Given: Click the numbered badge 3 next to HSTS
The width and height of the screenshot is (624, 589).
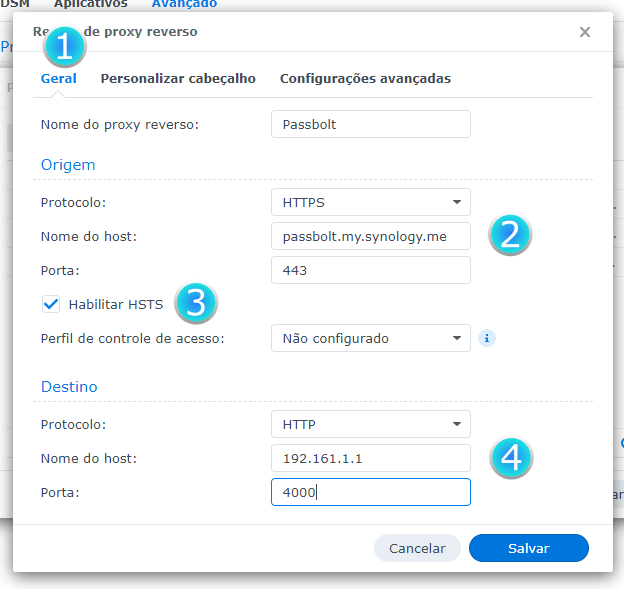Looking at the screenshot, I should click(196, 302).
